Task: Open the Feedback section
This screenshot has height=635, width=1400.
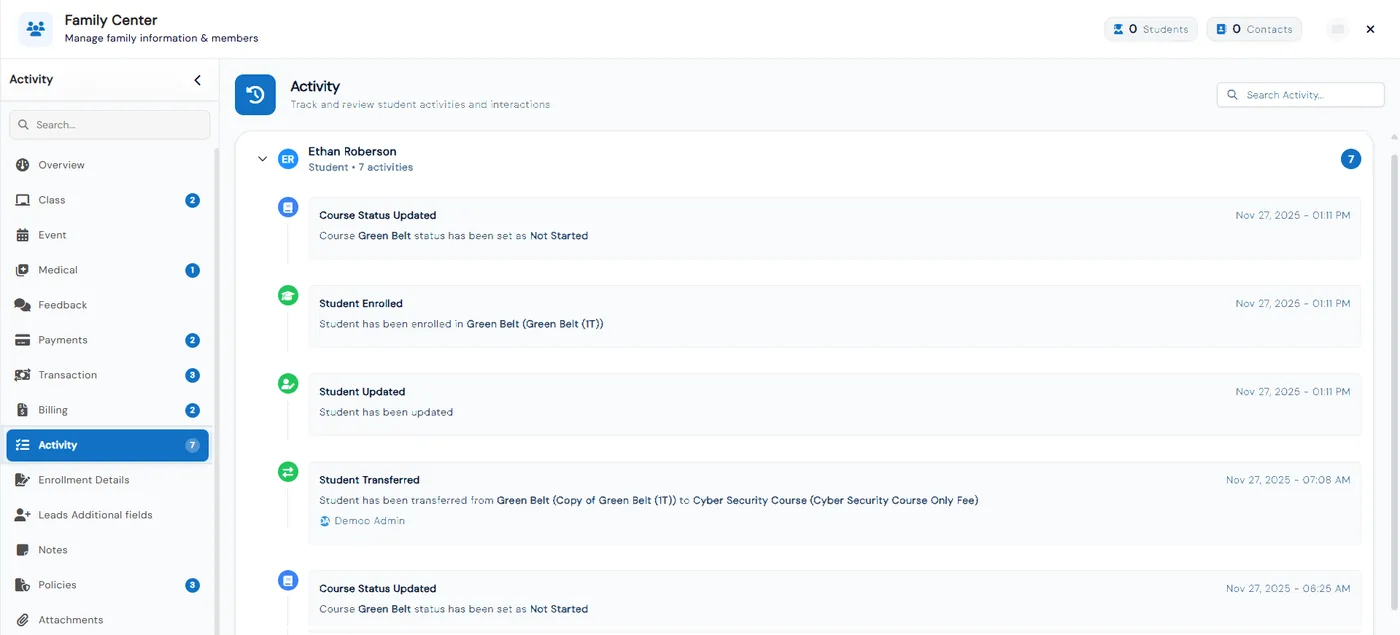Action: pos(108,305)
